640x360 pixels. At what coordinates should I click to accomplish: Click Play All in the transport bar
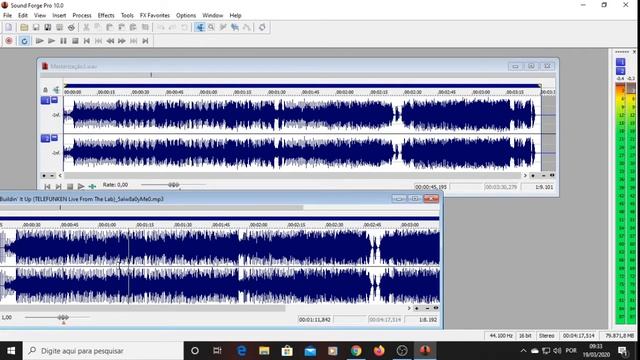pyautogui.click(x=40, y=41)
